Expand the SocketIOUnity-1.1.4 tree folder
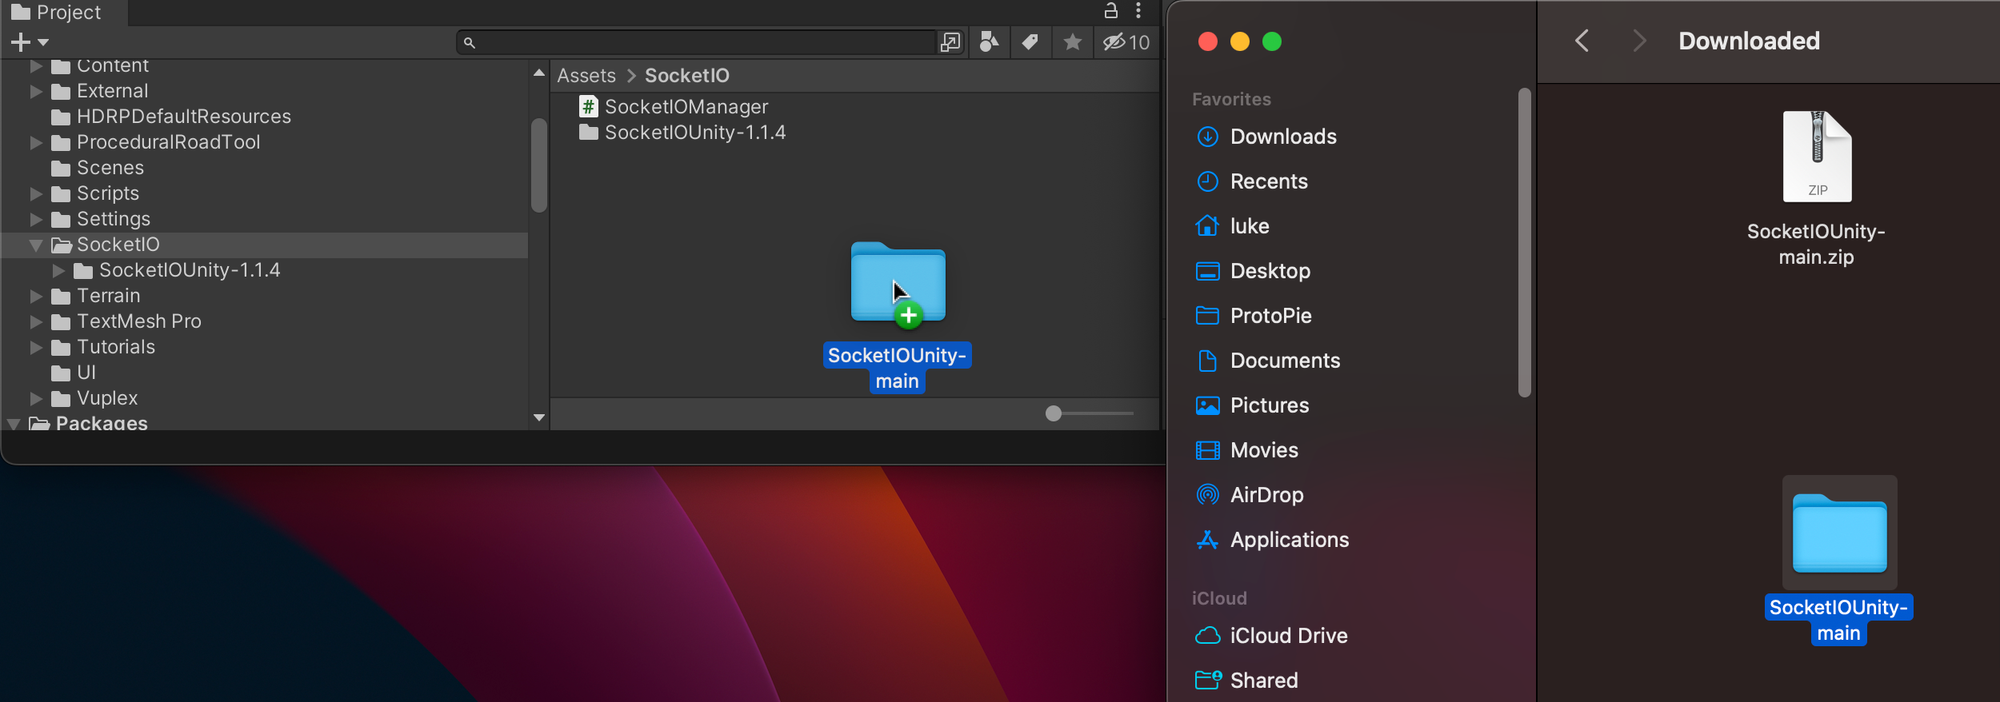2000x702 pixels. tap(58, 271)
